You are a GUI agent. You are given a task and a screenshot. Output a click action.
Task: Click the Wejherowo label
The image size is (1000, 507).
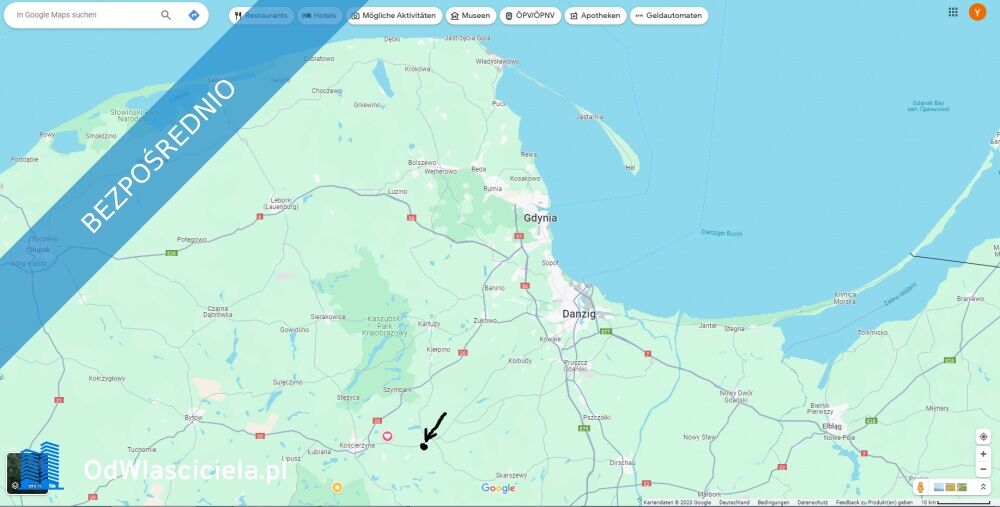441,172
